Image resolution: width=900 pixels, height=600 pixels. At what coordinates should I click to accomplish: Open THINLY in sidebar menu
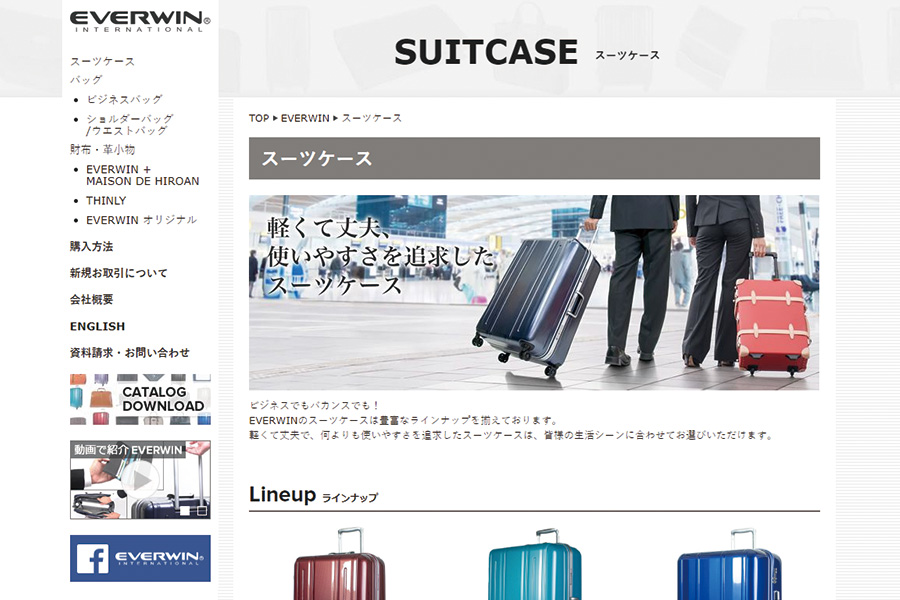tap(106, 200)
